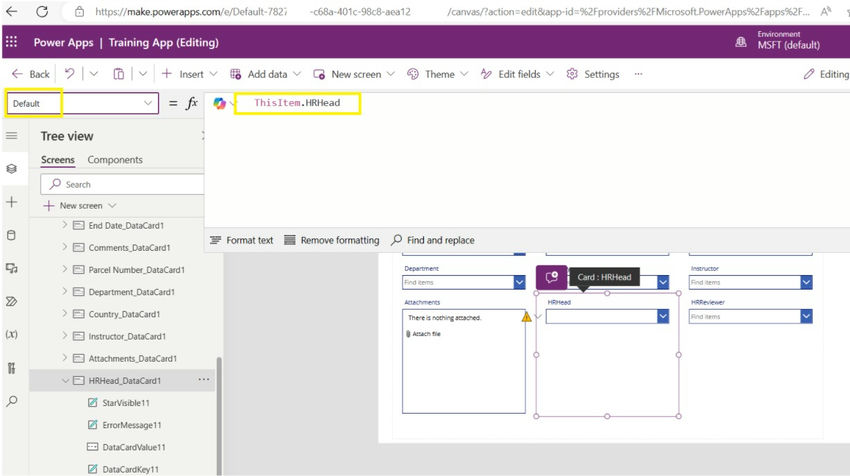
Task: Expand Parcel Number_DataCard1 node
Action: click(x=65, y=269)
